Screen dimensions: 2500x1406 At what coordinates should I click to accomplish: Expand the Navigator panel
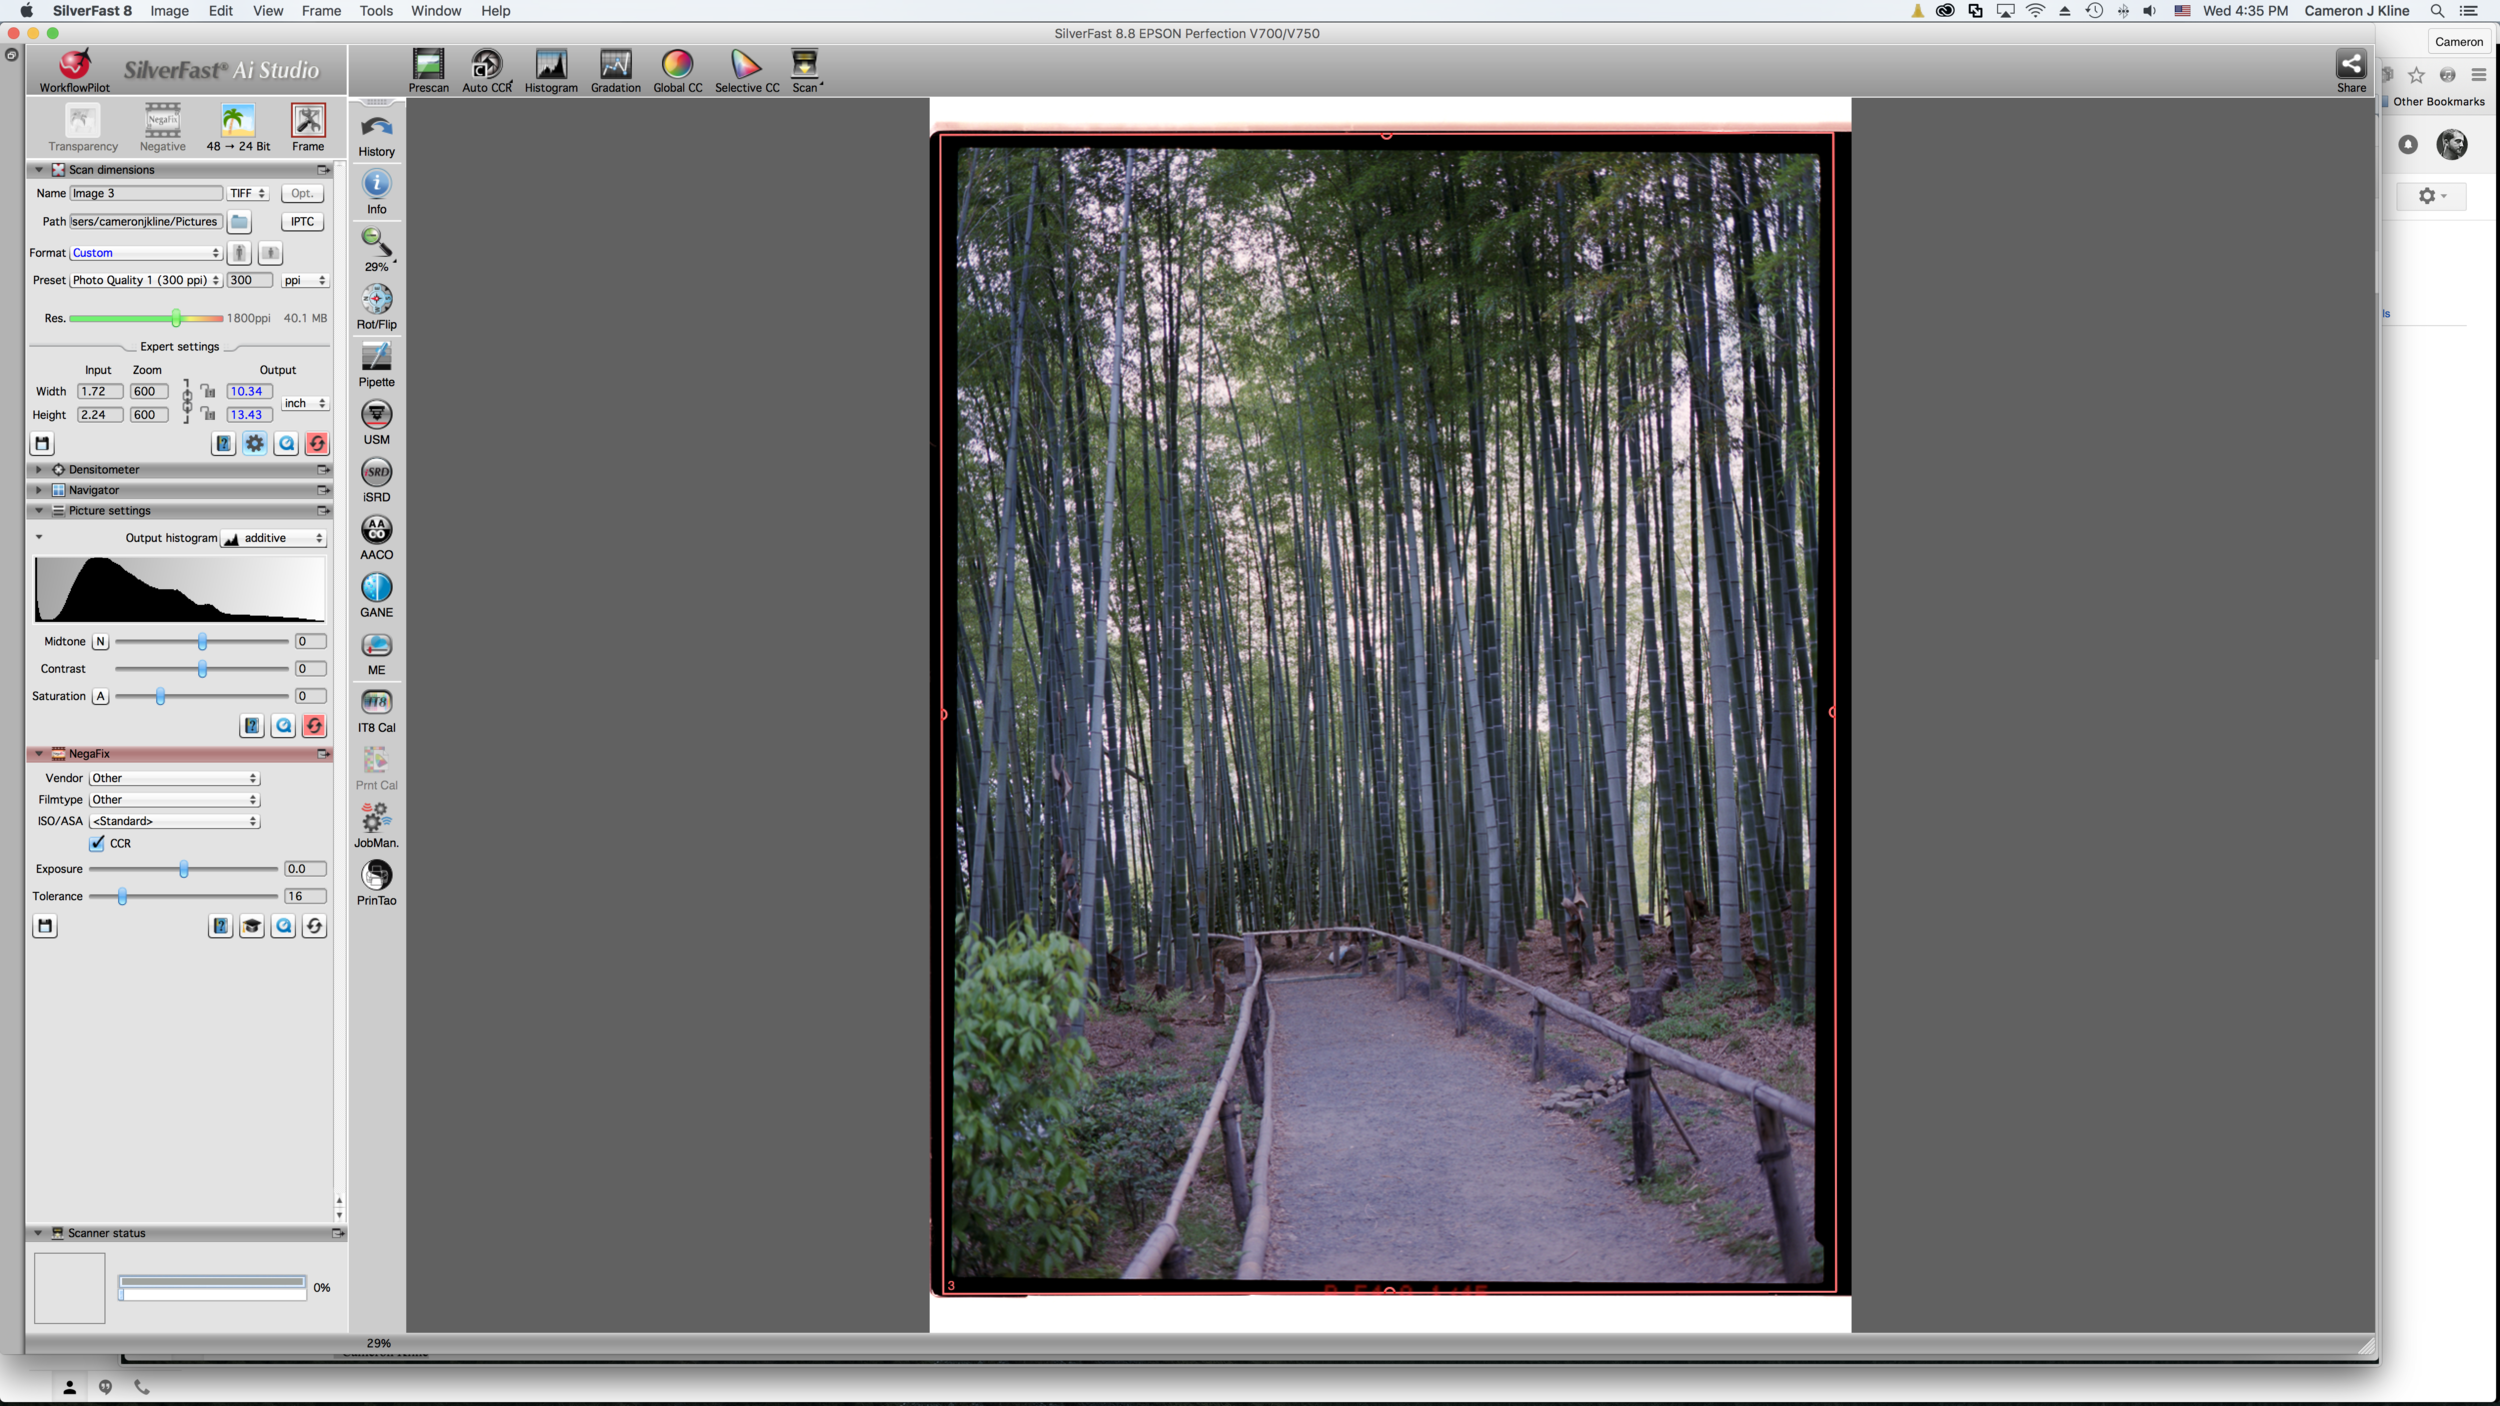click(39, 490)
